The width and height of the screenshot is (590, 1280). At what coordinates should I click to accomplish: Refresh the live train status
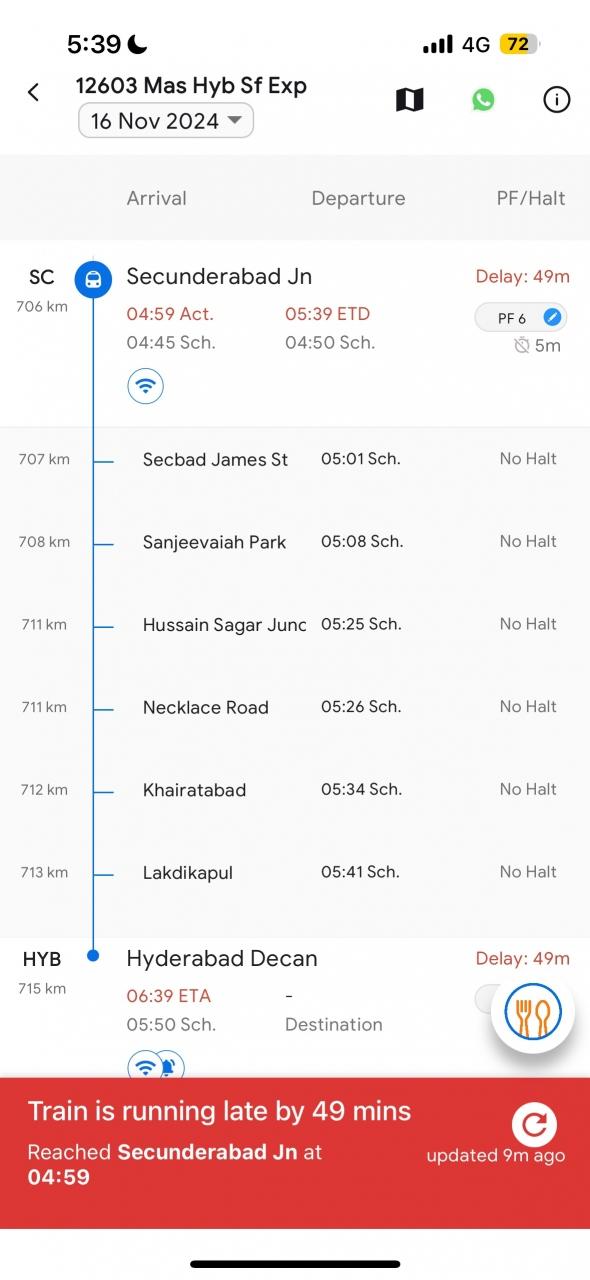534,1125
